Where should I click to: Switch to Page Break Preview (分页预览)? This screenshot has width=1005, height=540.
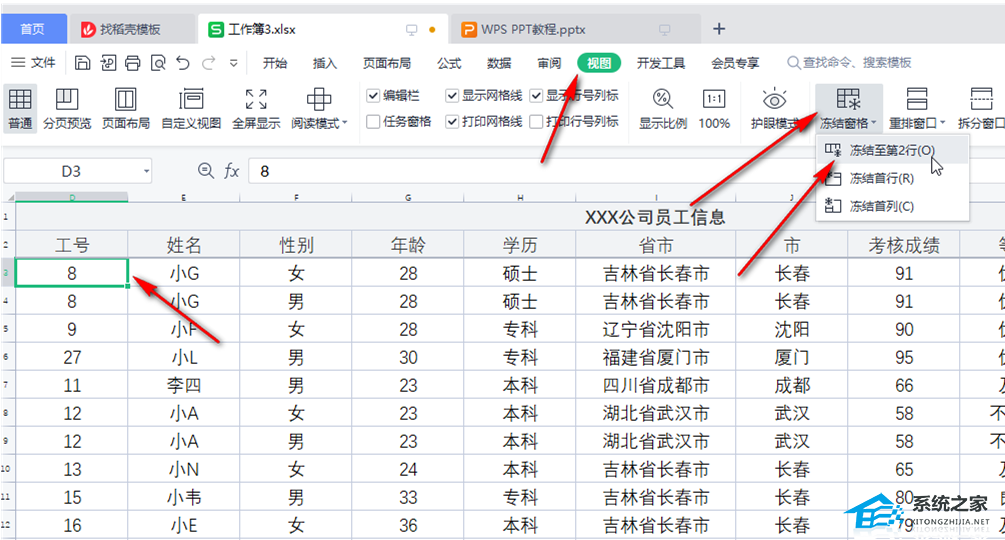click(67, 100)
